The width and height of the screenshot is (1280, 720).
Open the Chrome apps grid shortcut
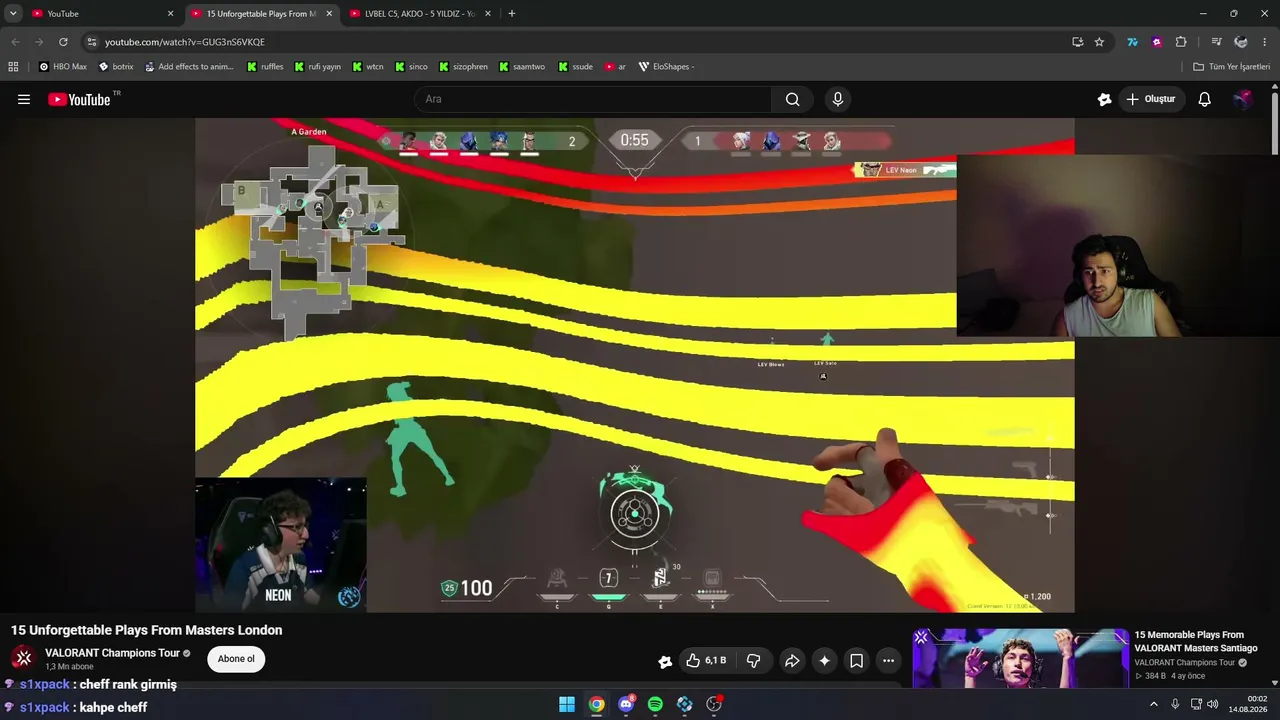(x=13, y=67)
